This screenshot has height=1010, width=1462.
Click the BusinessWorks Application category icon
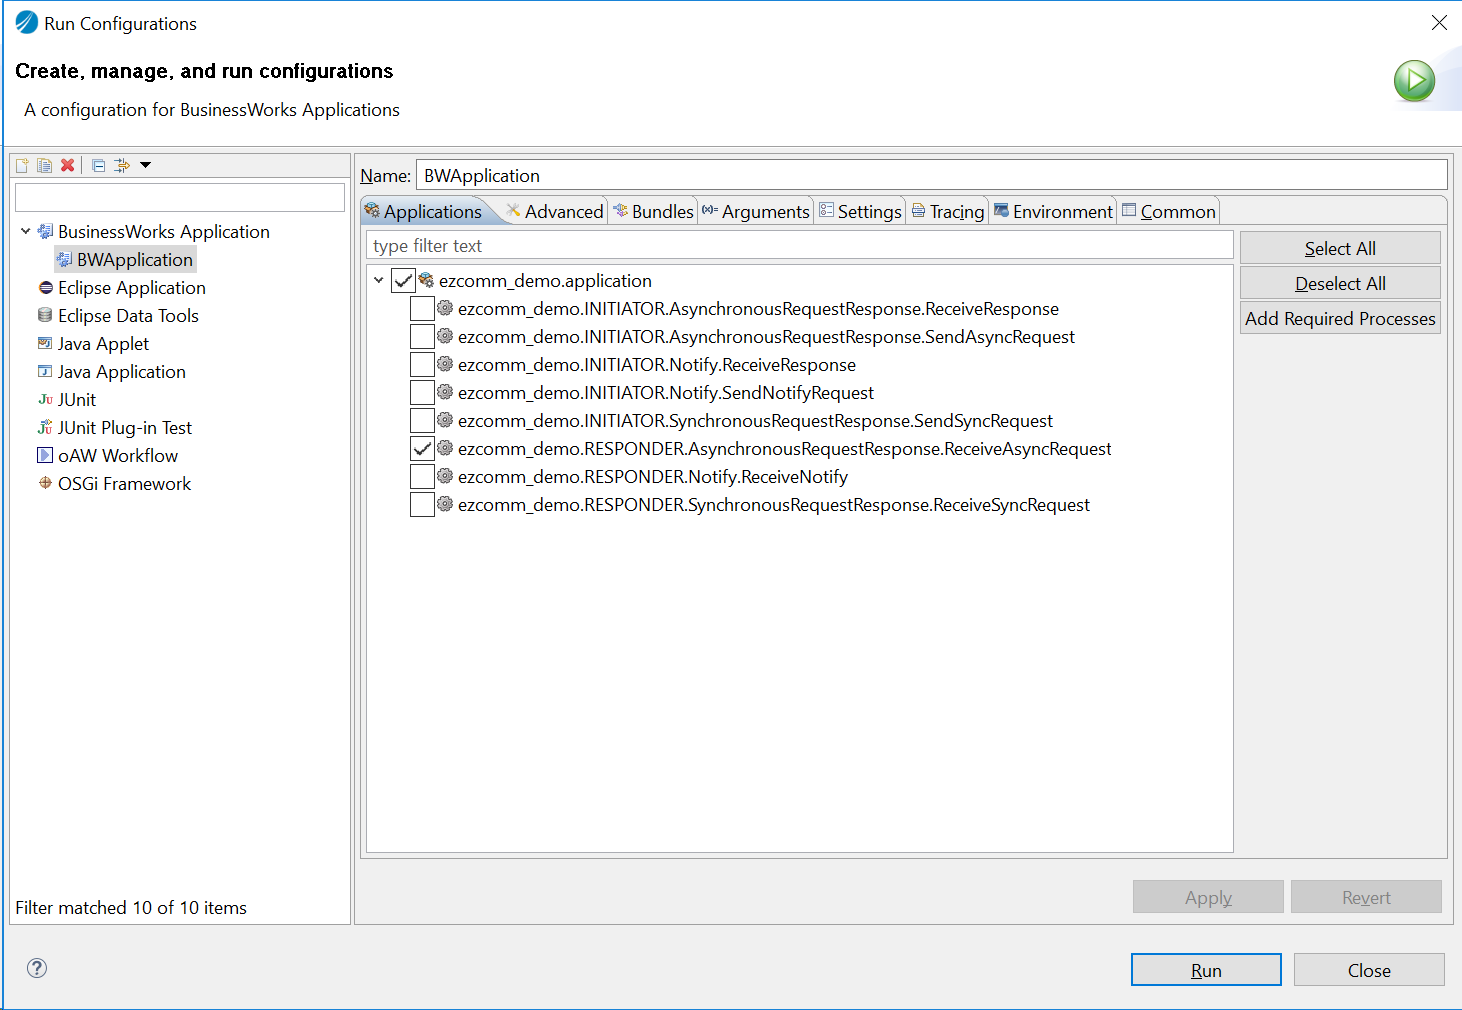click(x=45, y=232)
